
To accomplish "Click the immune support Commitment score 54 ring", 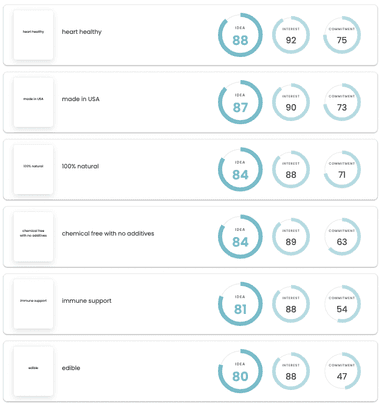I will click(x=342, y=304).
